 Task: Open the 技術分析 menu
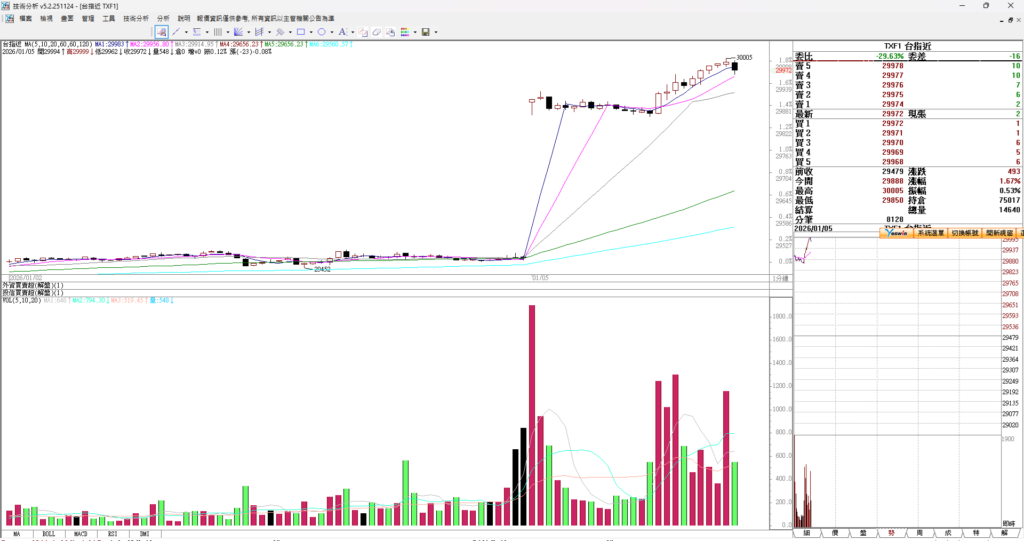click(x=136, y=18)
